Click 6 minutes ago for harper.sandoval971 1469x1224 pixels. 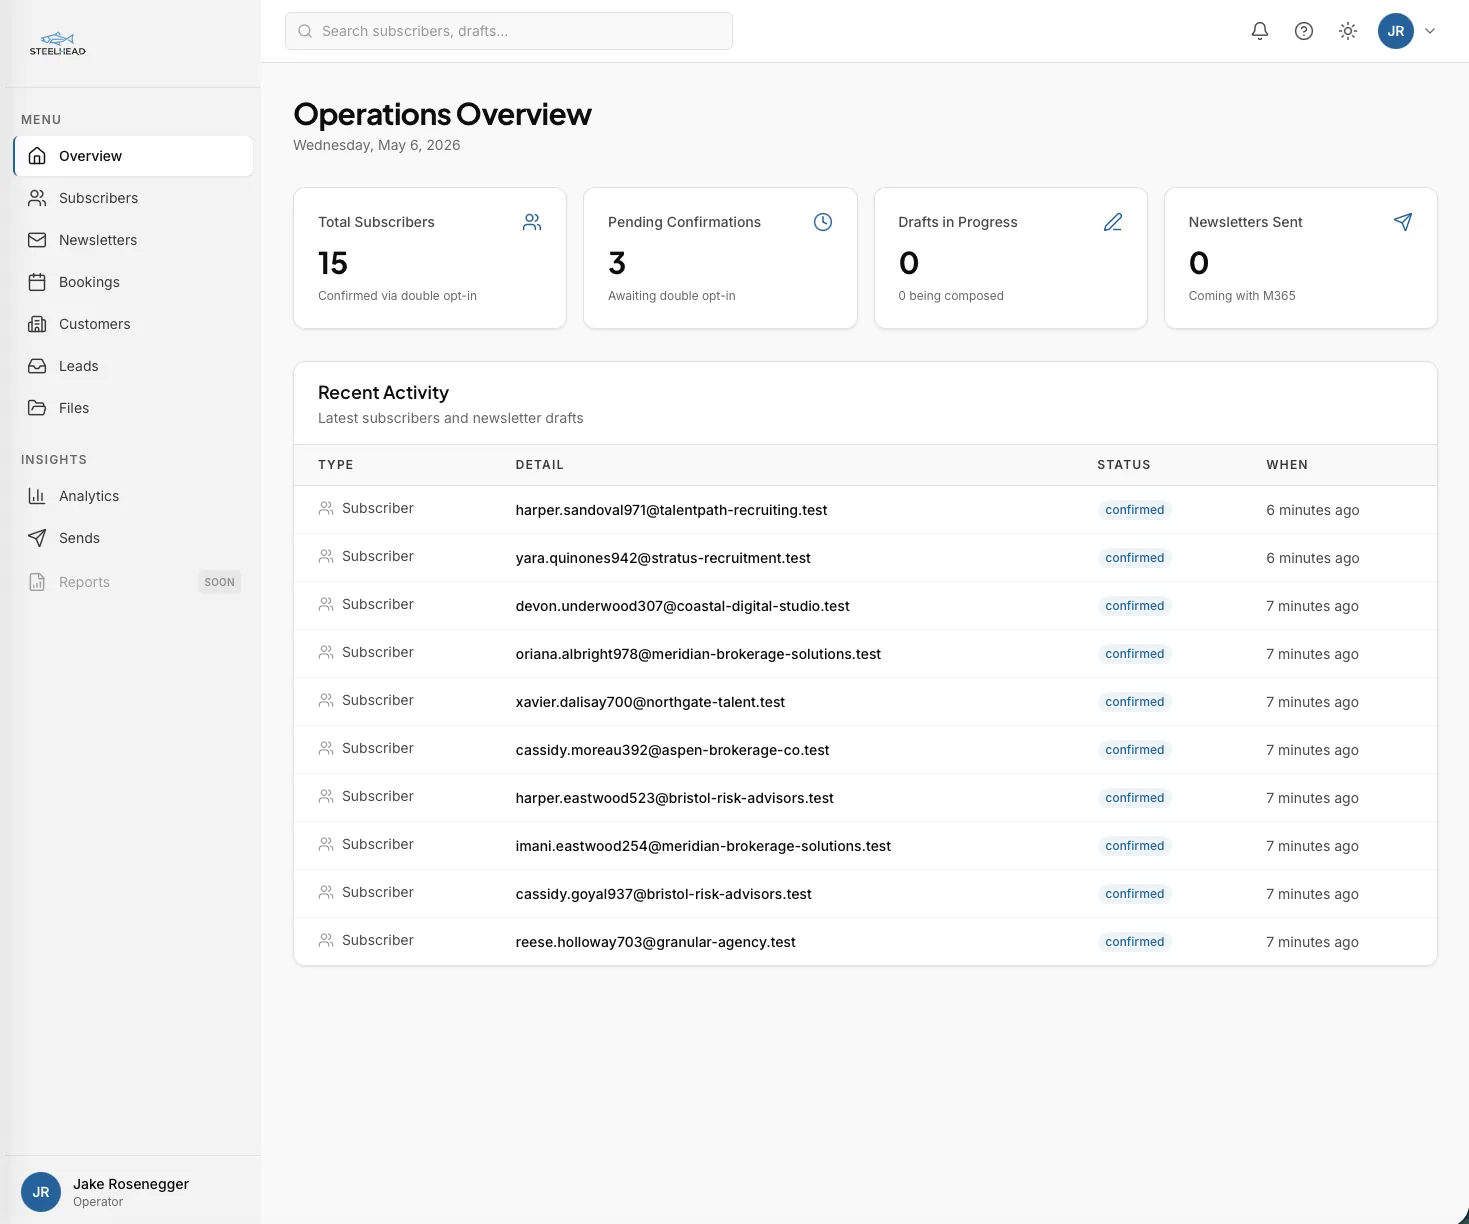[1312, 510]
